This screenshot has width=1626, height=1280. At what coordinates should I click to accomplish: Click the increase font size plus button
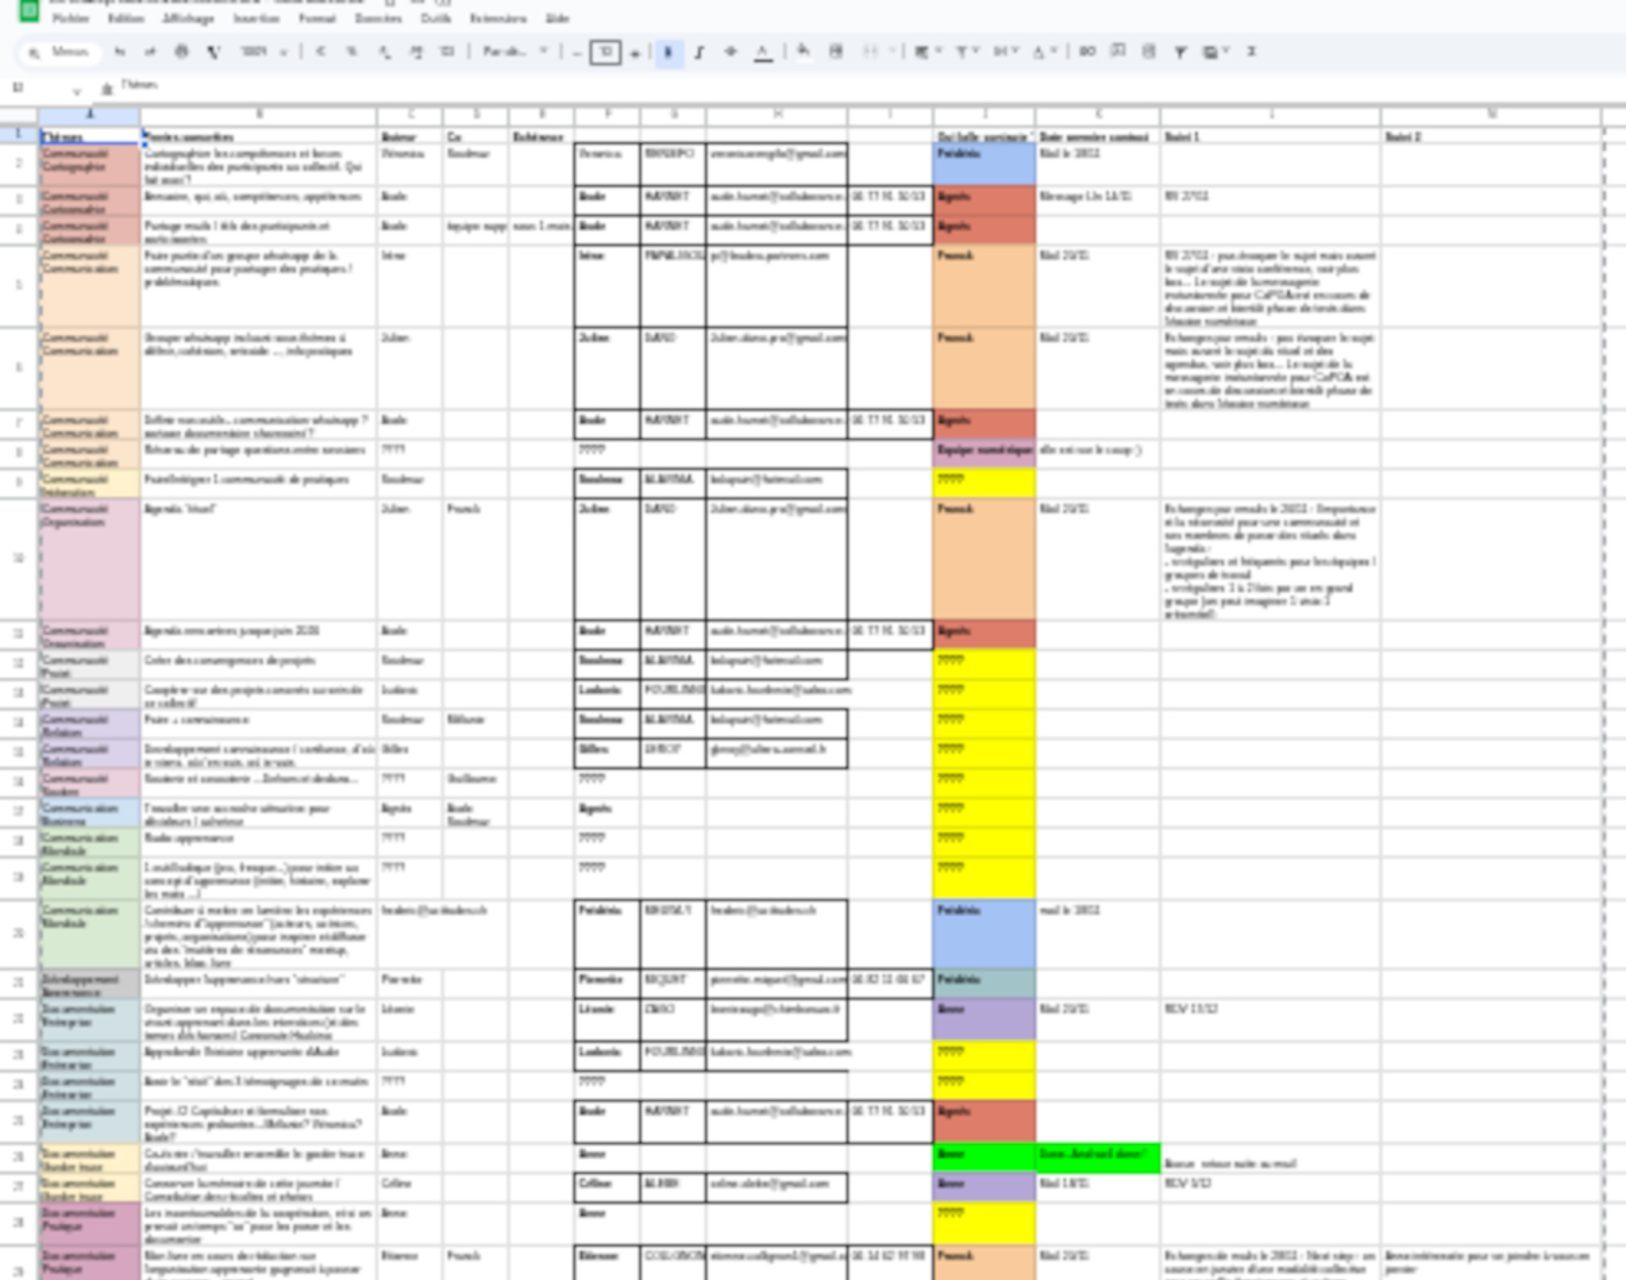click(635, 52)
